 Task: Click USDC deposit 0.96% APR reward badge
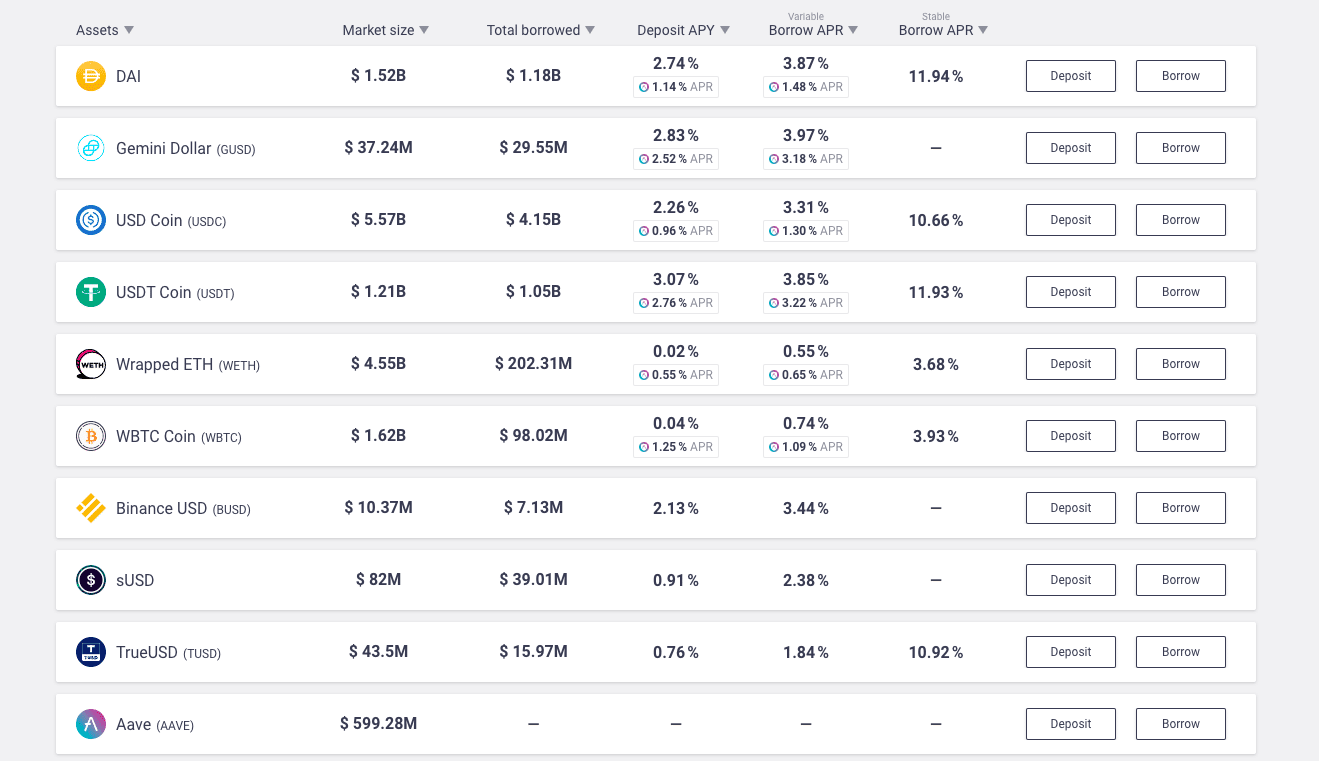point(676,231)
